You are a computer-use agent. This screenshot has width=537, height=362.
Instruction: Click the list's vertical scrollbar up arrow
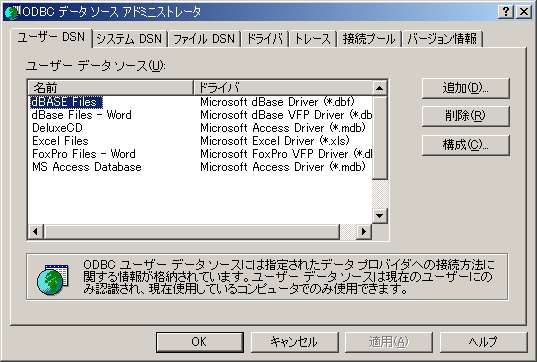379,88
